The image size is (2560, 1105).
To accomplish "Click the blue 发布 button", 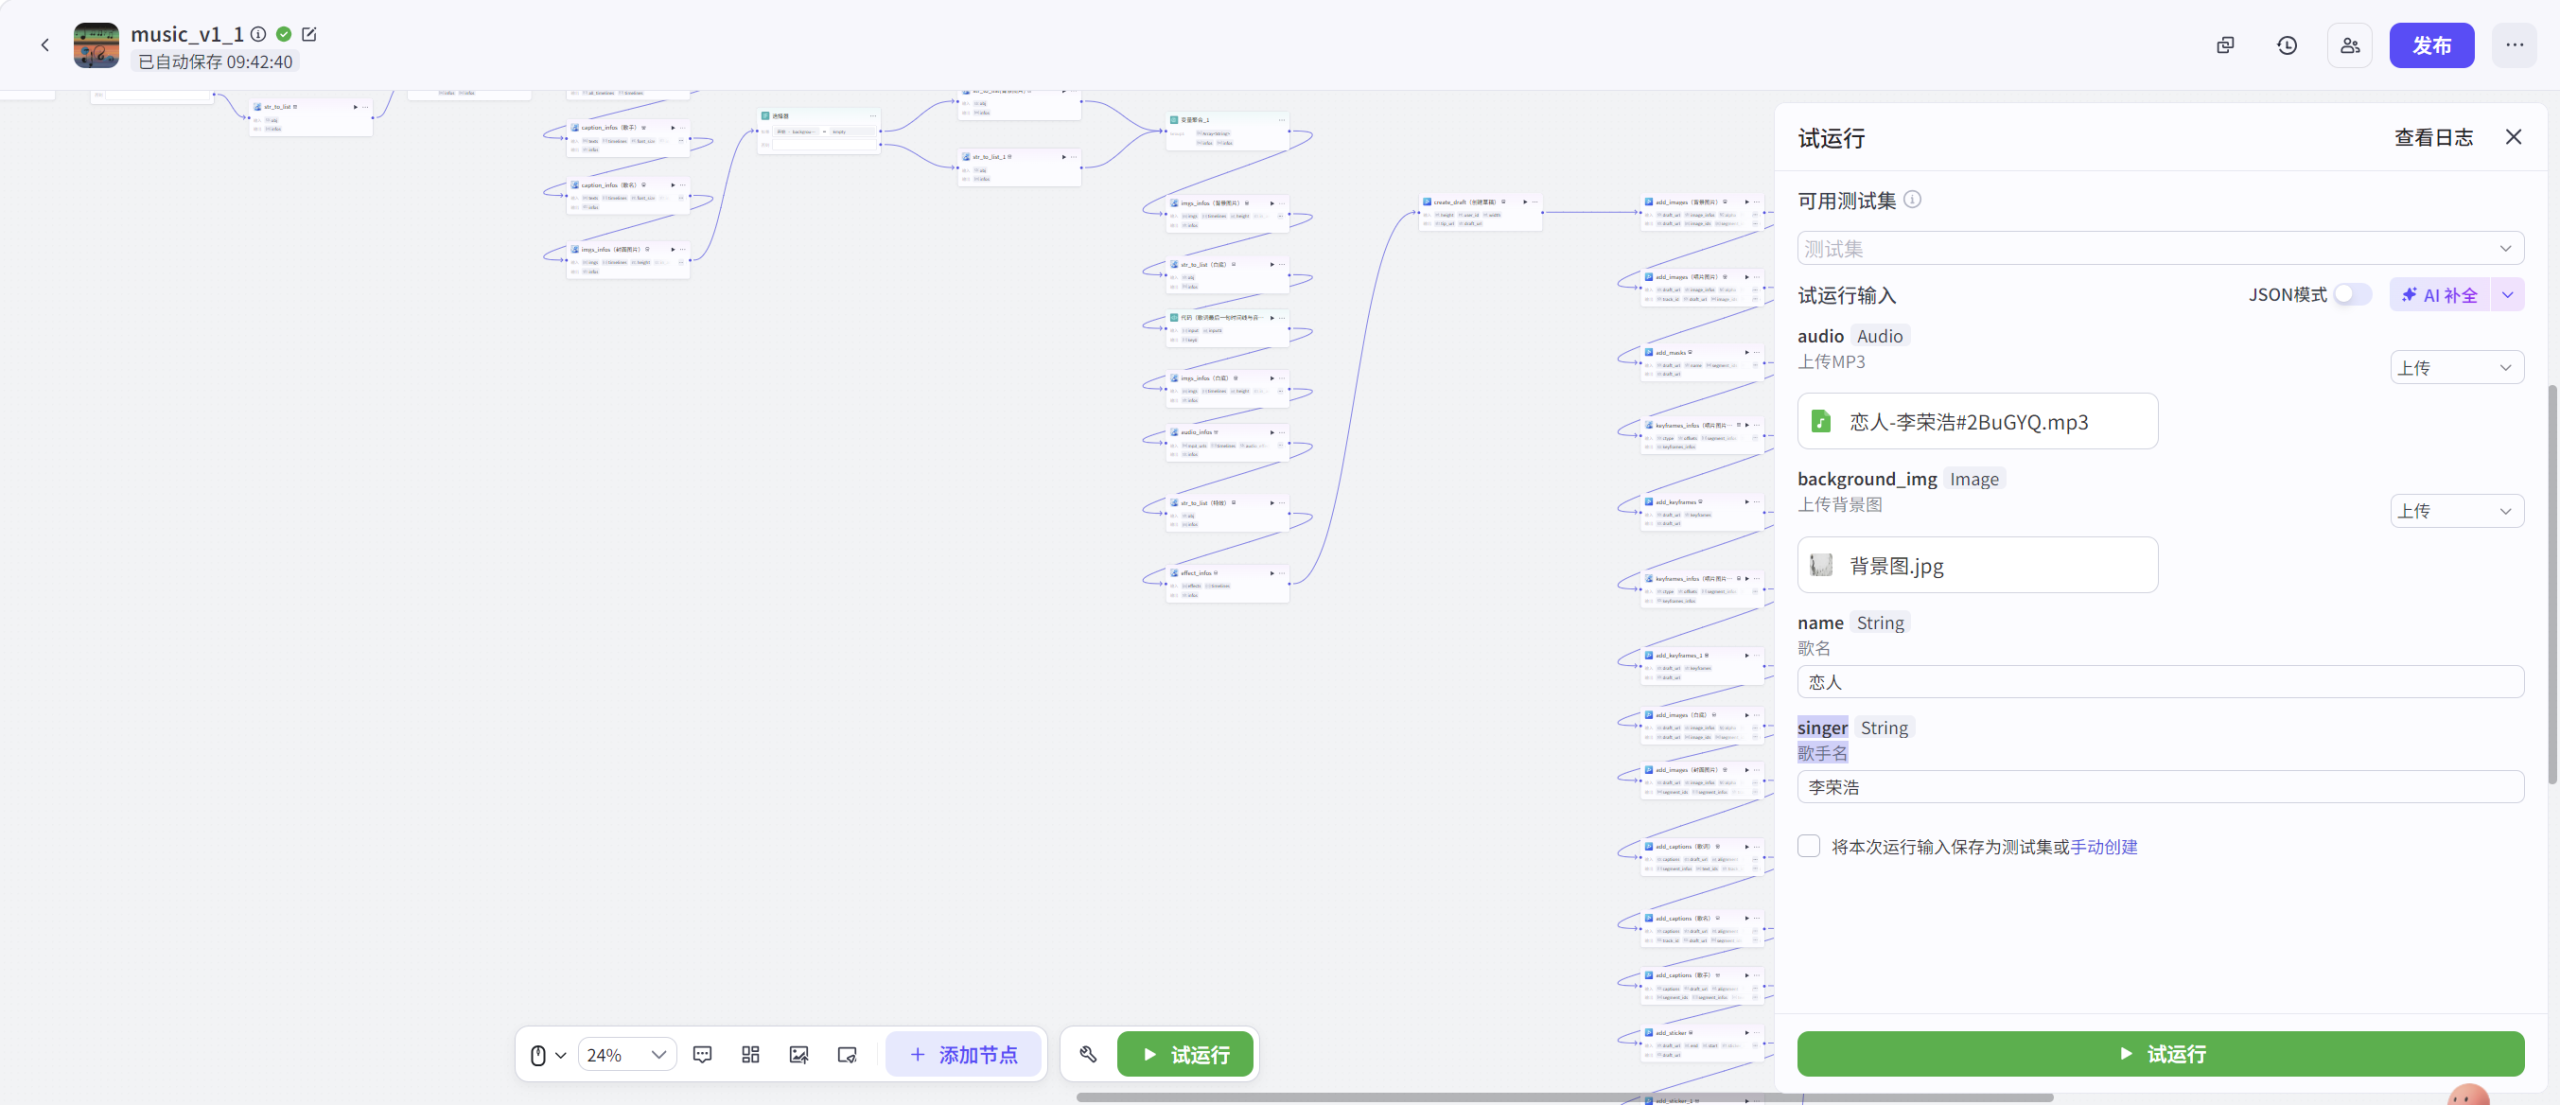I will coord(2431,45).
